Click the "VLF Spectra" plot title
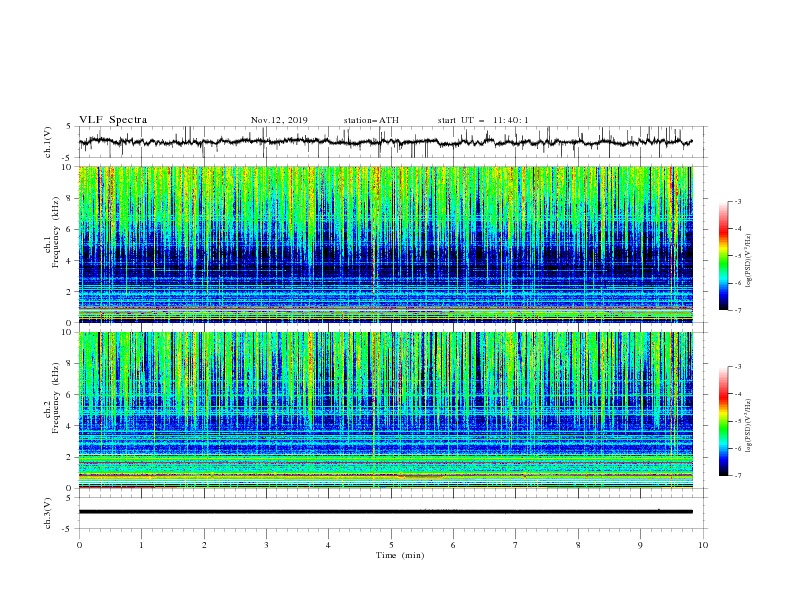The height and width of the screenshot is (612, 792). 113,120
